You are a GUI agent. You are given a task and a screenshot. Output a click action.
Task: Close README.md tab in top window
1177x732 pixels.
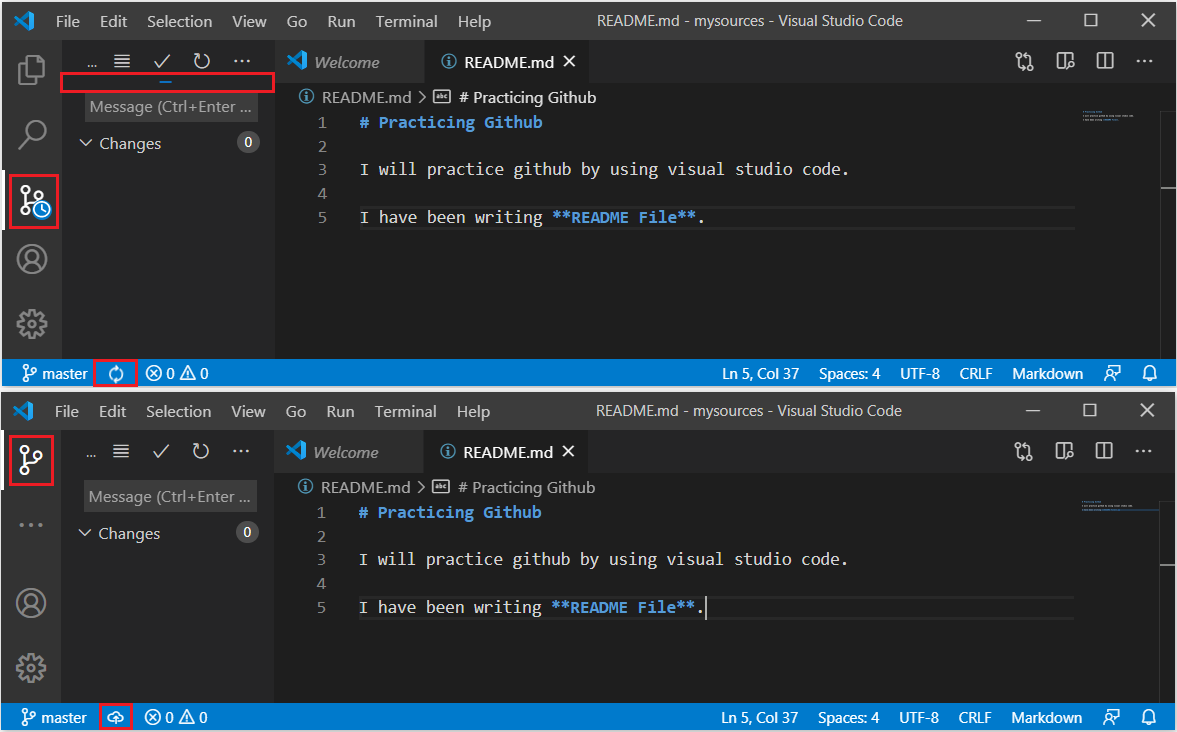pos(570,62)
